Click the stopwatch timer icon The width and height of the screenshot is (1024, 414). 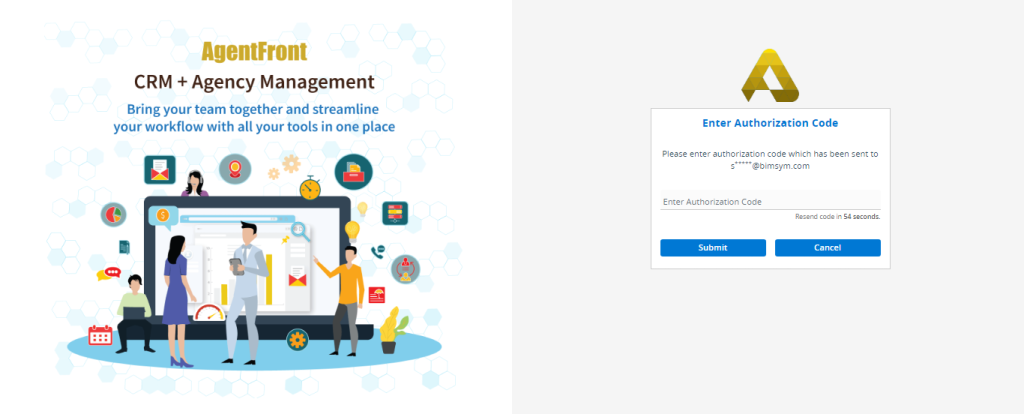tap(311, 187)
